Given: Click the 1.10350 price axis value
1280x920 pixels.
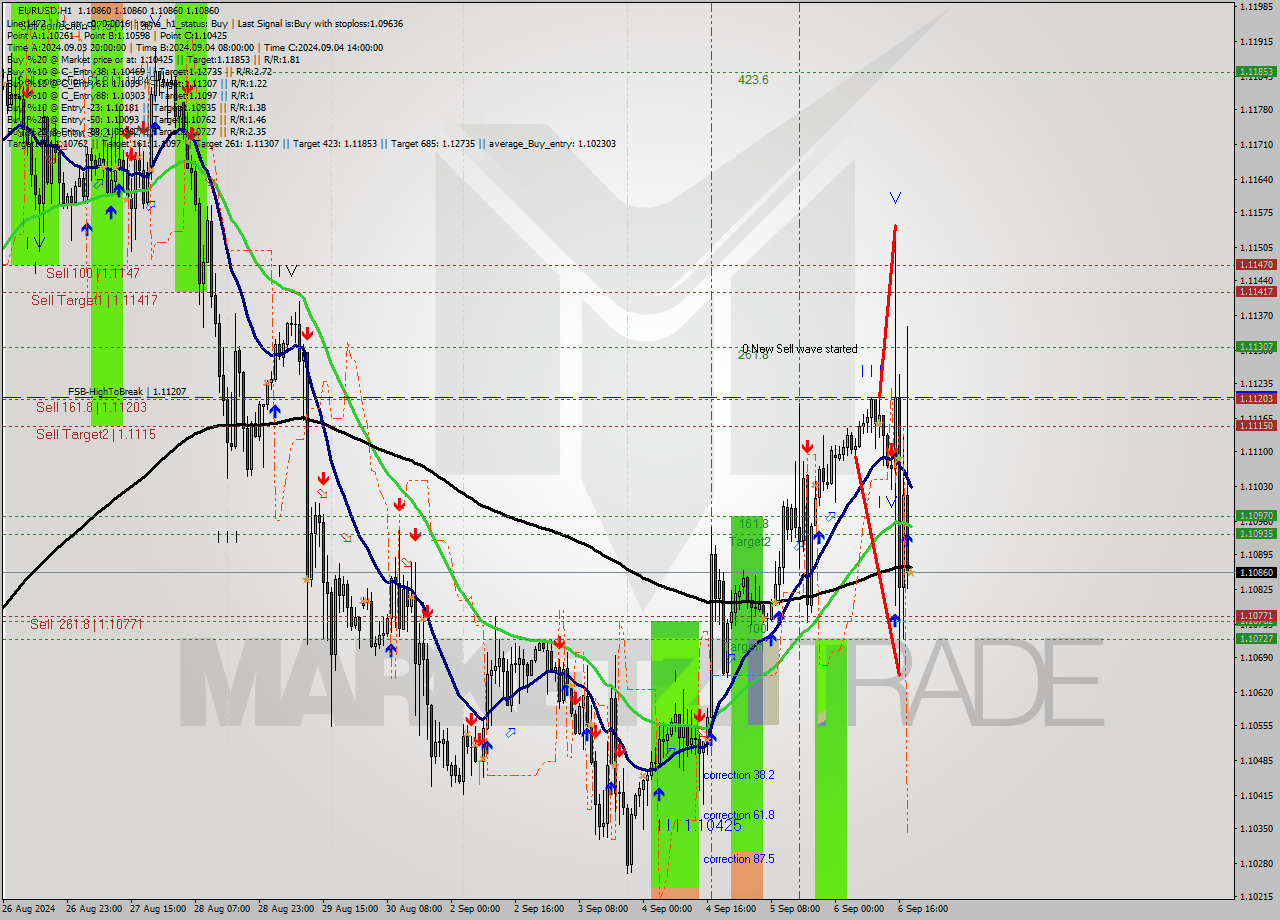Looking at the screenshot, I should tap(1256, 829).
